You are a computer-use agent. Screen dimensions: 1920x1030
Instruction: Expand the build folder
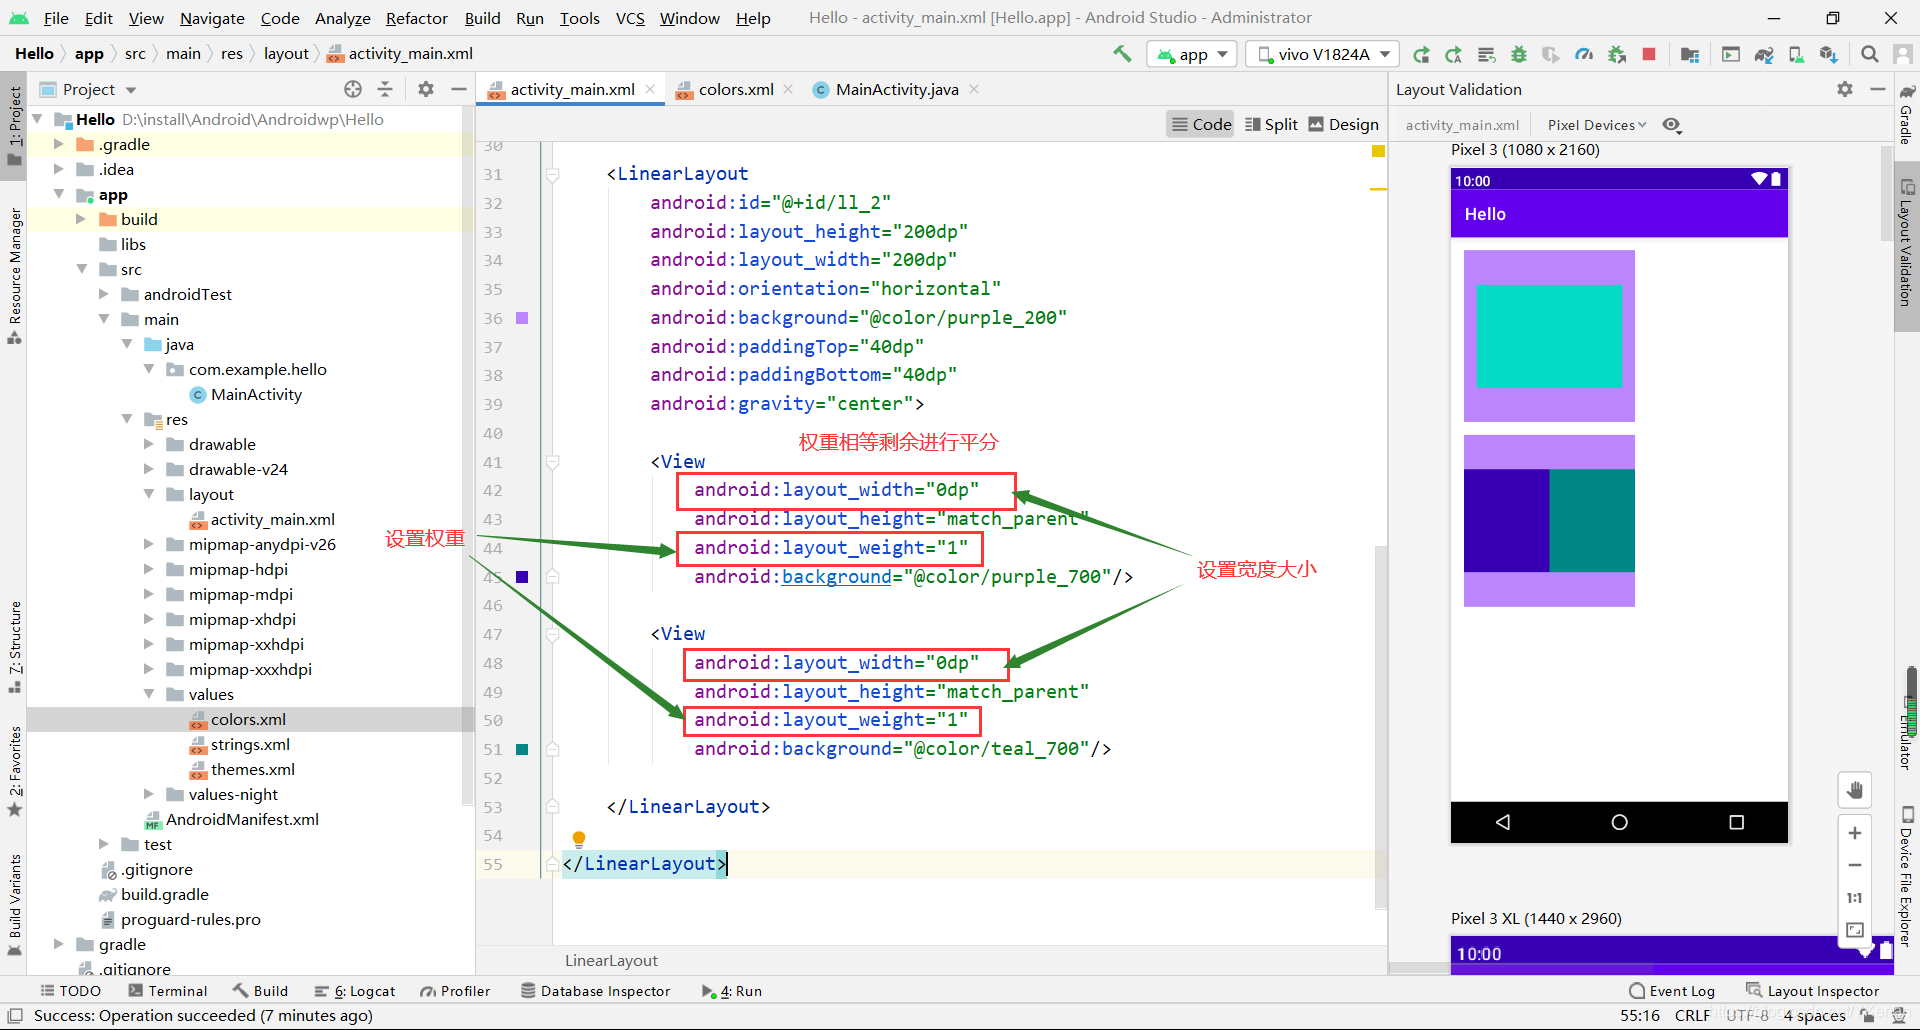point(81,219)
